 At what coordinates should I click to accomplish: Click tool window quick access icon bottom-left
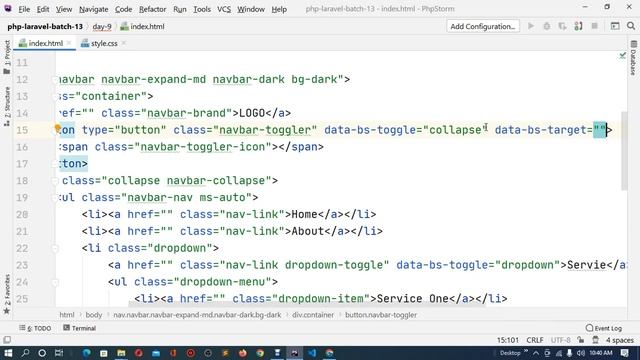tap(7, 340)
